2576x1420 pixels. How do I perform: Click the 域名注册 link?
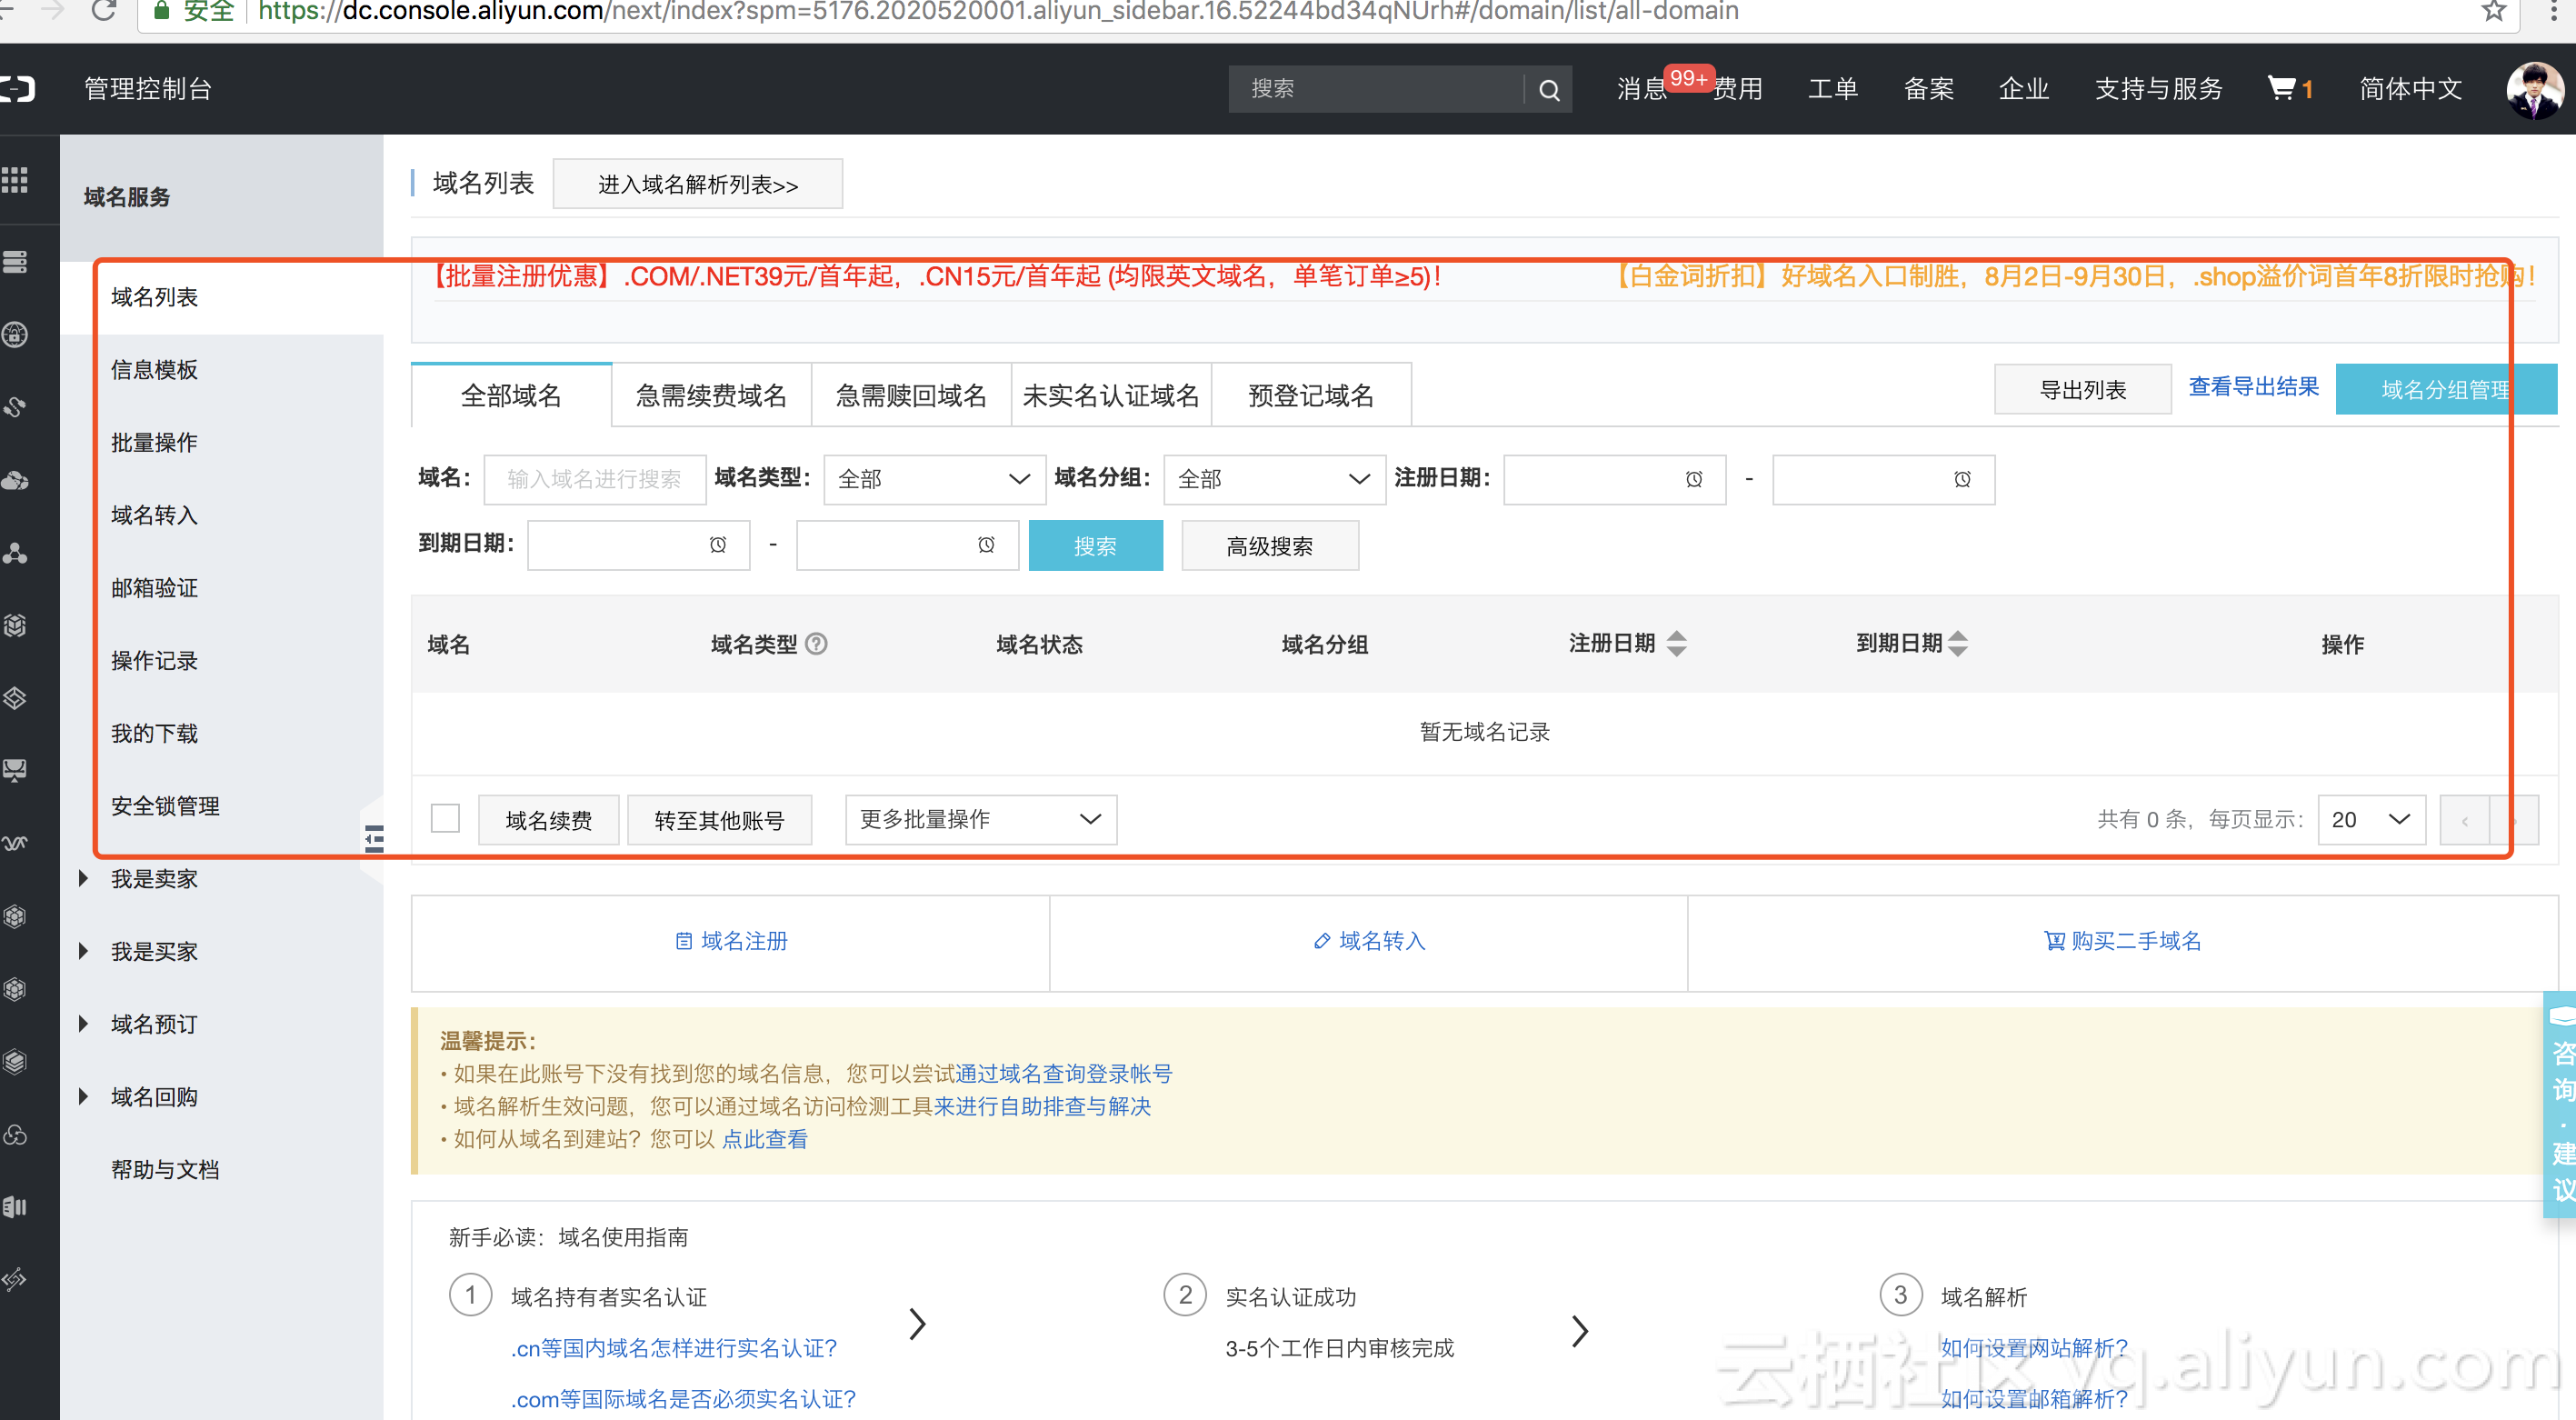click(731, 941)
